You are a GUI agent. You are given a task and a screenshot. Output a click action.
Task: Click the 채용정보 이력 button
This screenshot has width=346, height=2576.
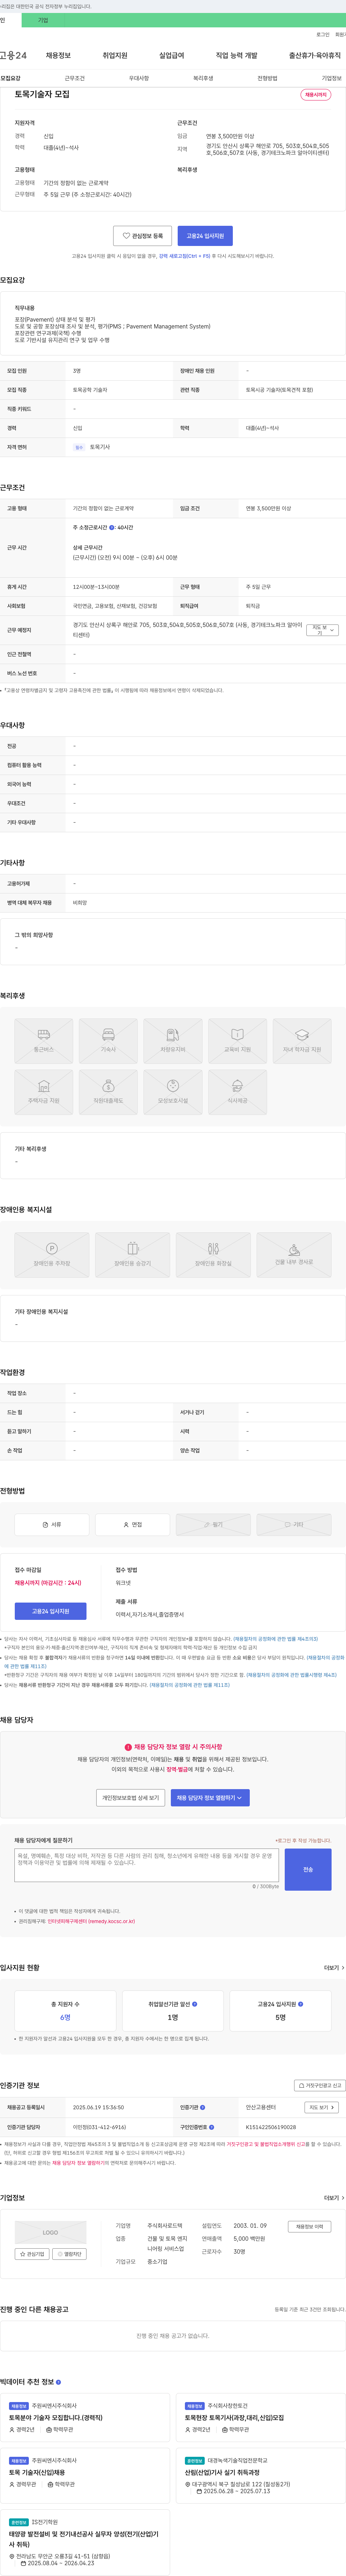pyautogui.click(x=309, y=2227)
